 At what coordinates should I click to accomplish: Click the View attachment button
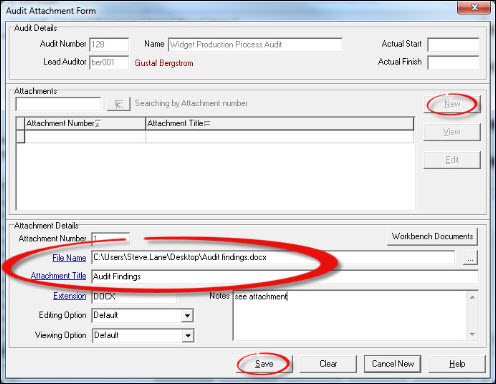point(452,132)
